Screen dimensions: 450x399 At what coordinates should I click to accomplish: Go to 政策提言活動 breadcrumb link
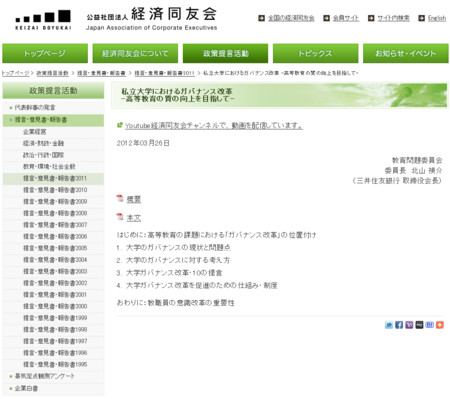[x=52, y=73]
